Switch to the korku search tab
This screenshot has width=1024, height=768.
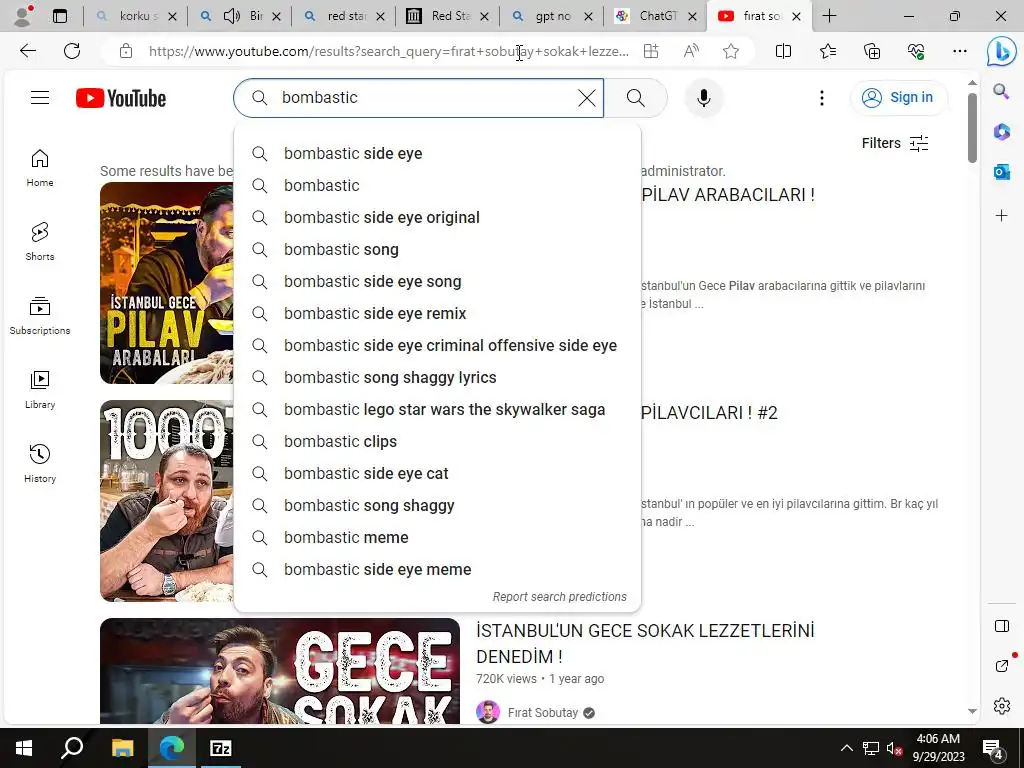(135, 16)
